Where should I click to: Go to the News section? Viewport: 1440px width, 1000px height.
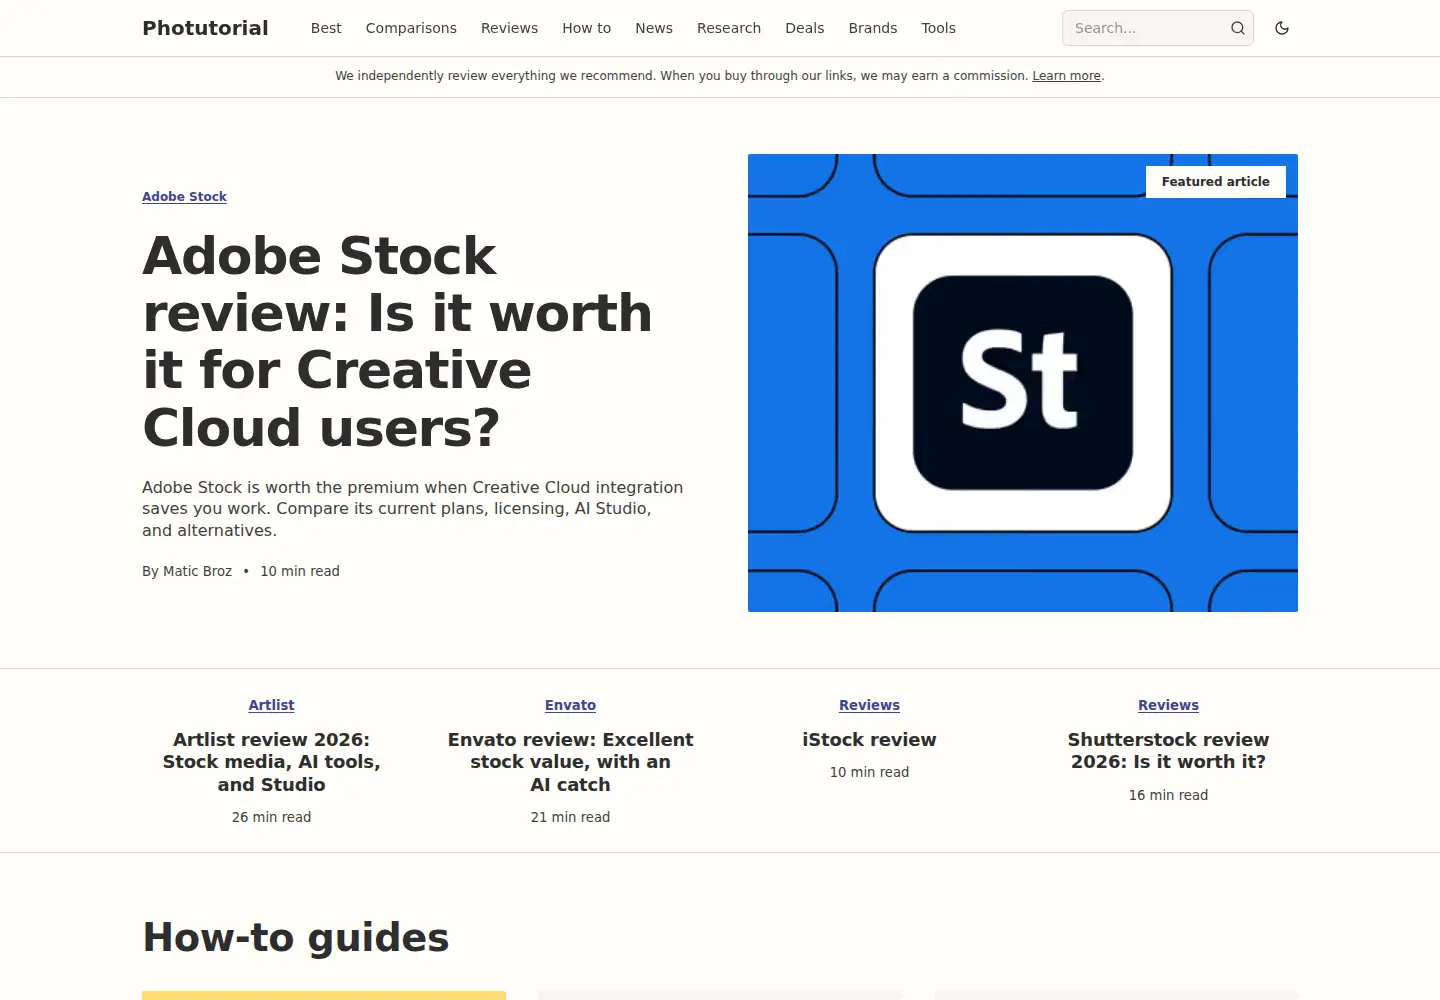[x=654, y=28]
